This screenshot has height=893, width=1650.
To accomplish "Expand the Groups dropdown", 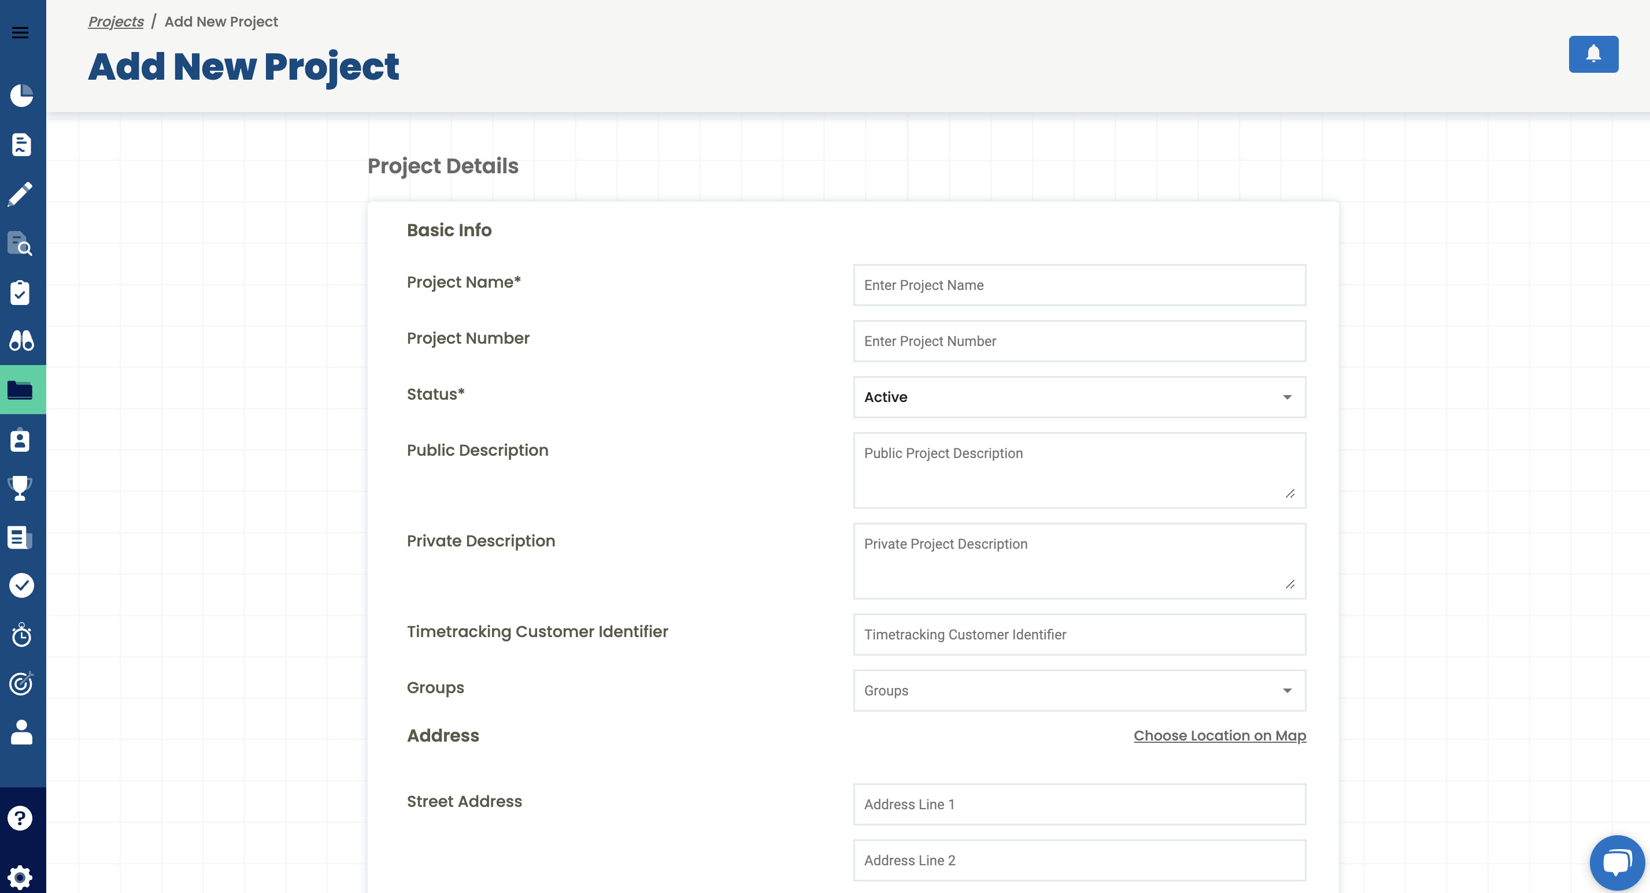I will pyautogui.click(x=1079, y=690).
